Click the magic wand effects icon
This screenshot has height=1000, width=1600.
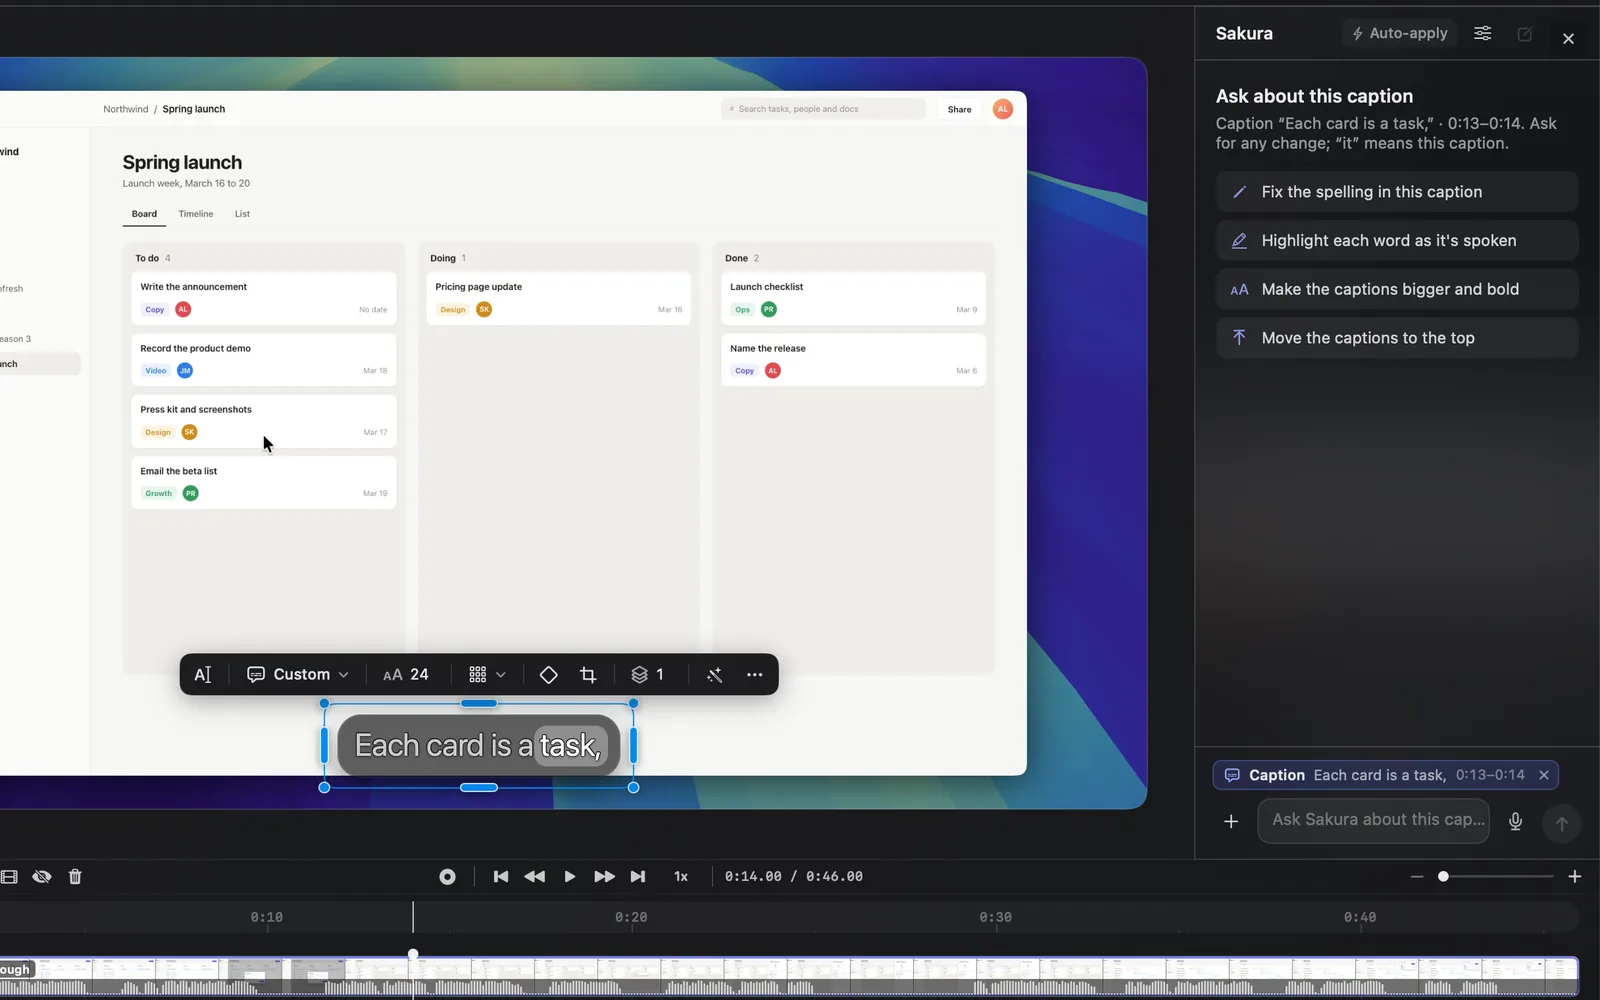[x=714, y=675]
